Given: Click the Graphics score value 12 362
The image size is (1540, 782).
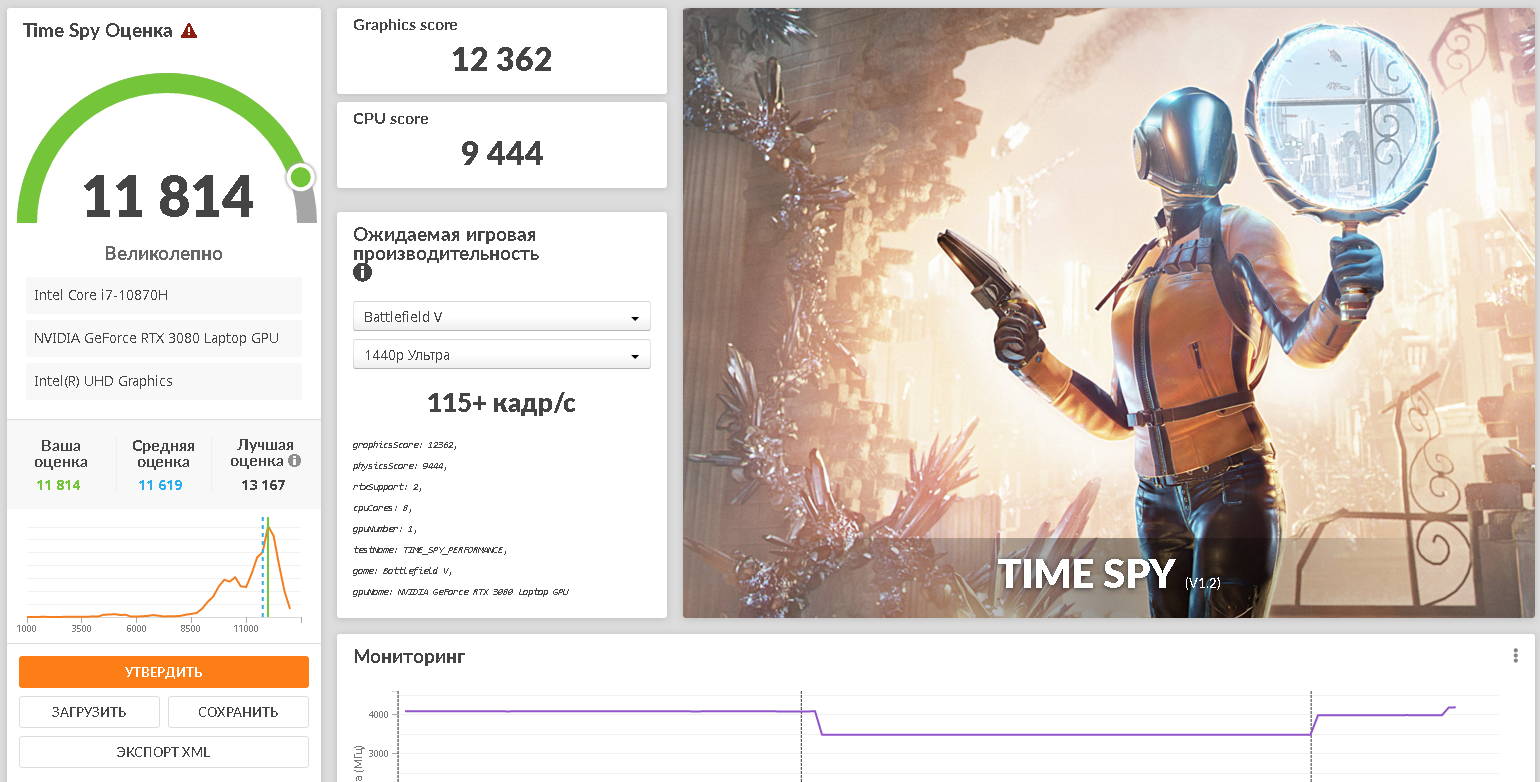Looking at the screenshot, I should [x=502, y=59].
